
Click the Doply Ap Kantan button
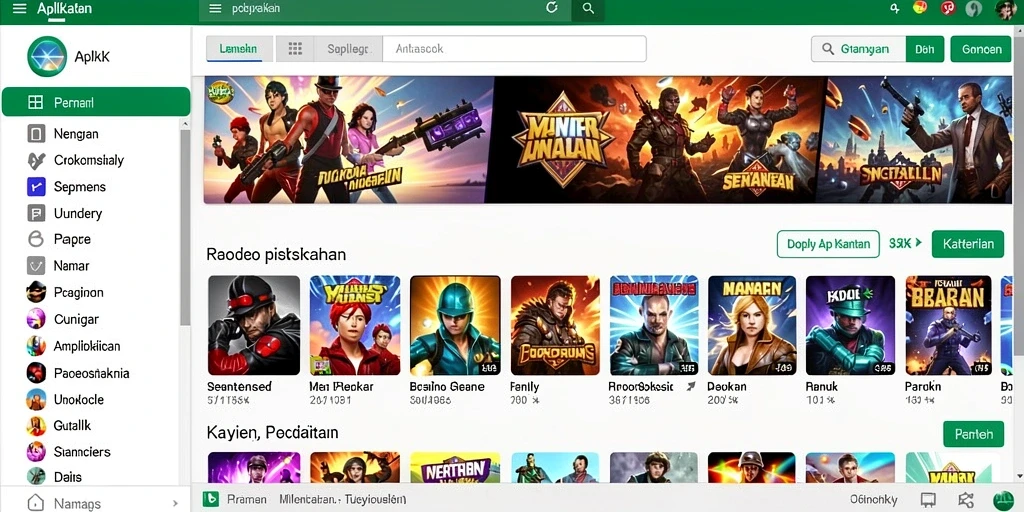(829, 244)
